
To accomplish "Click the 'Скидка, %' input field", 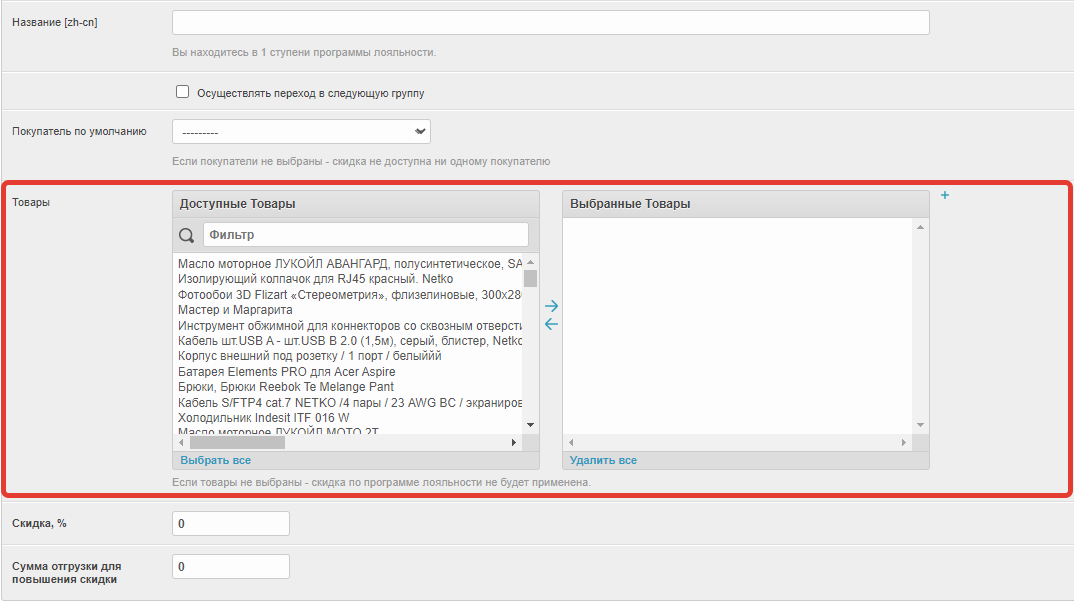I will (231, 523).
